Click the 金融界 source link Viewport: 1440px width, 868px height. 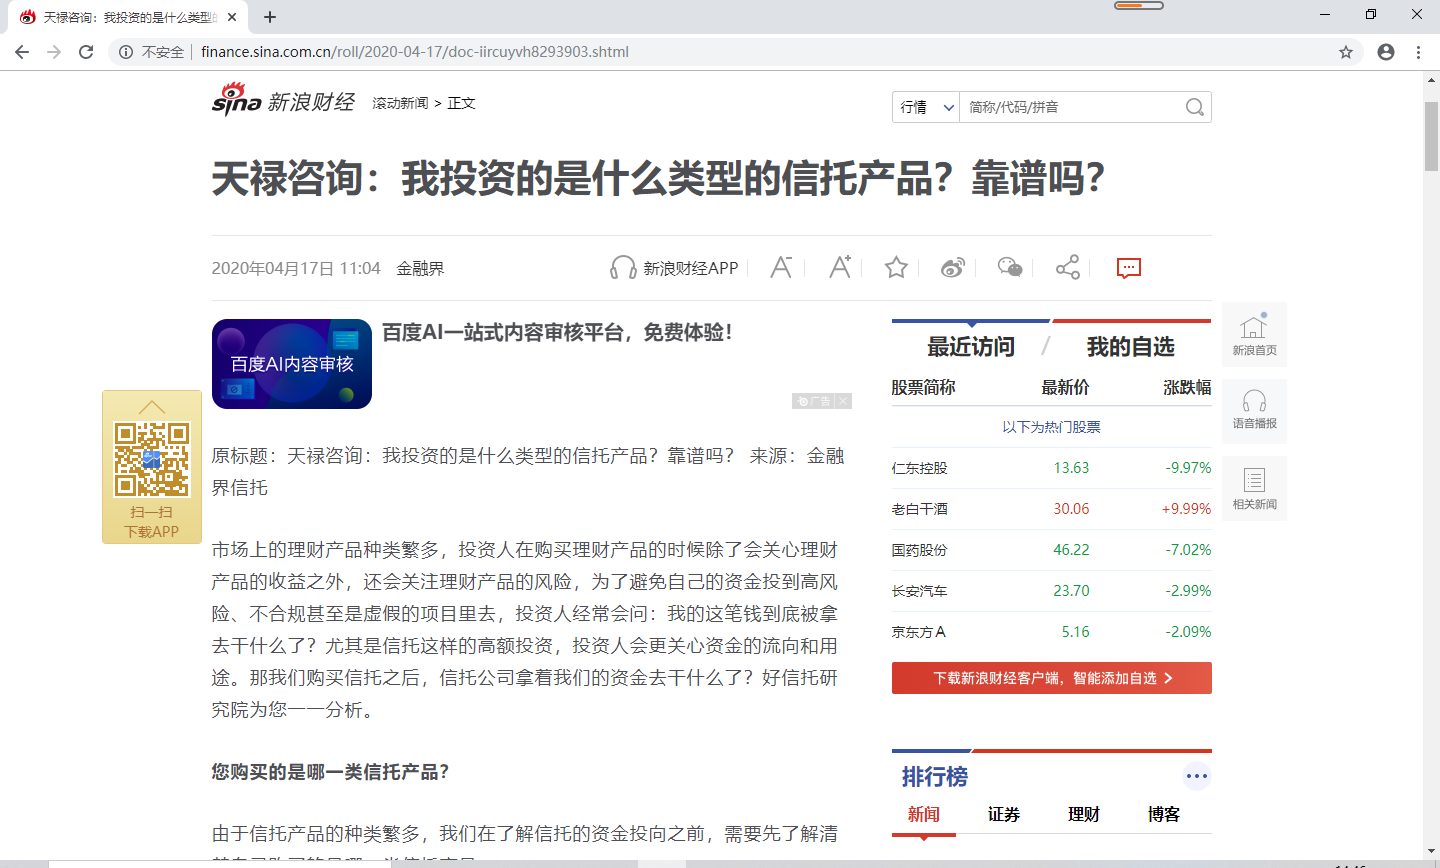pyautogui.click(x=420, y=268)
